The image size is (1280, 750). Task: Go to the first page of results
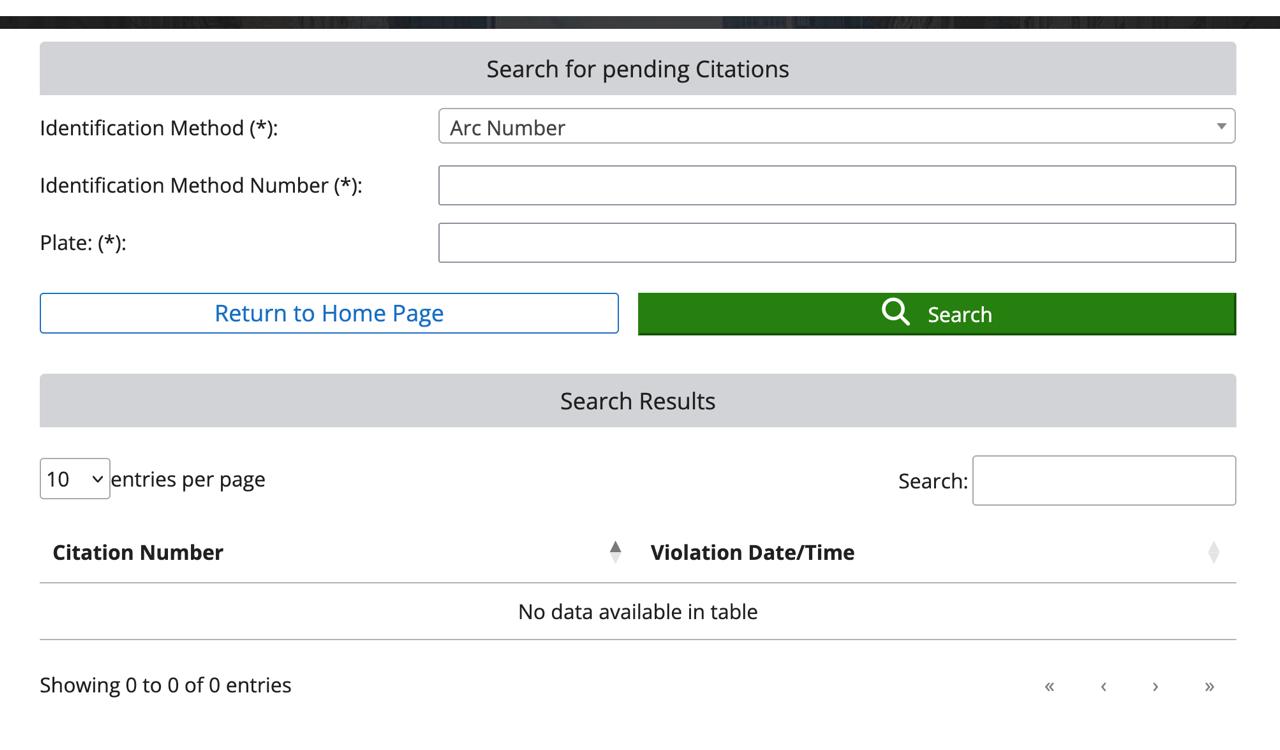(x=1049, y=686)
